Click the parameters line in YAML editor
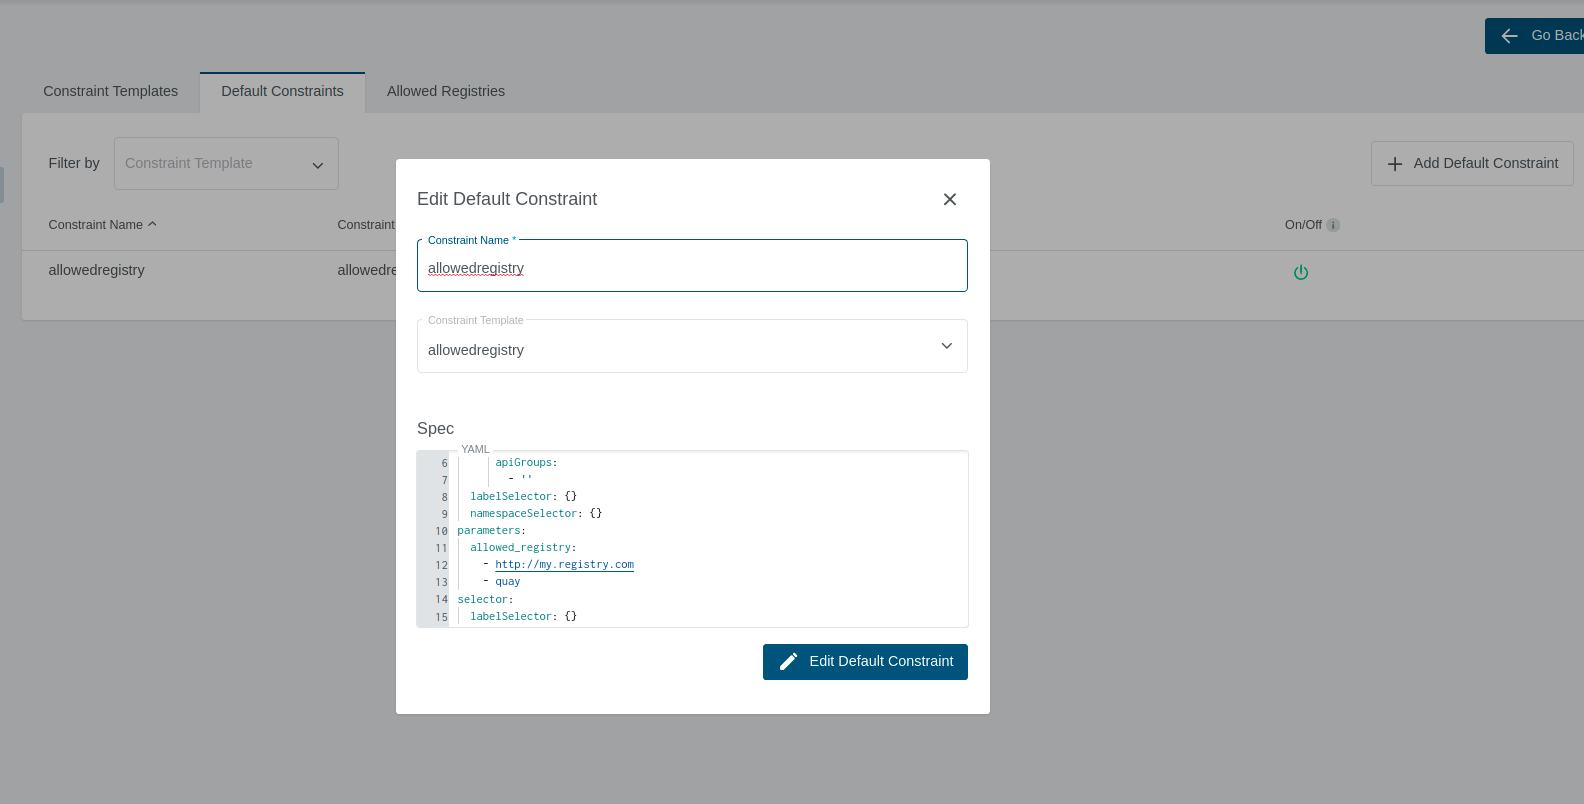 click(490, 531)
